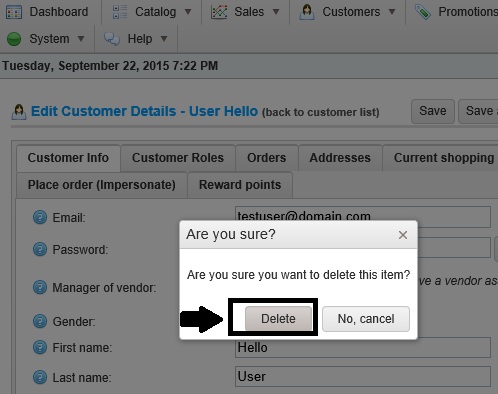Click the Catalog list icon

pyautogui.click(x=120, y=12)
